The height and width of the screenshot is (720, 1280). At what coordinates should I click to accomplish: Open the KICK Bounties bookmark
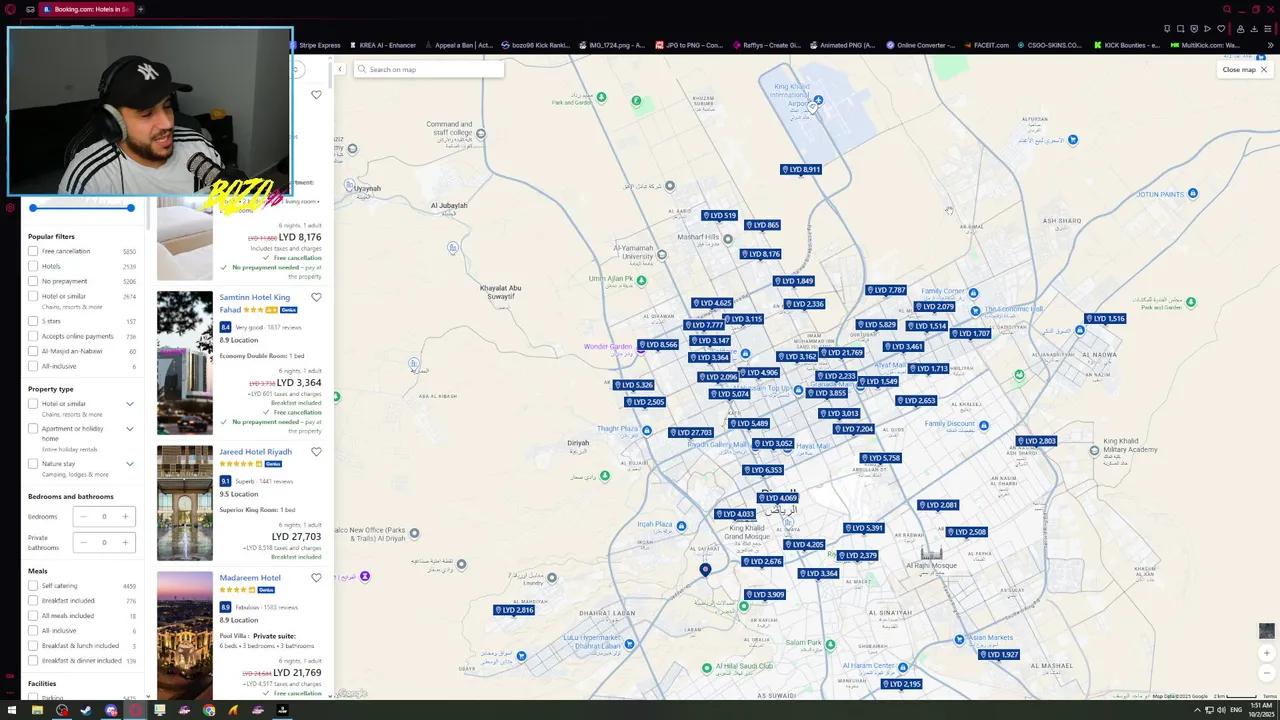click(x=1125, y=45)
